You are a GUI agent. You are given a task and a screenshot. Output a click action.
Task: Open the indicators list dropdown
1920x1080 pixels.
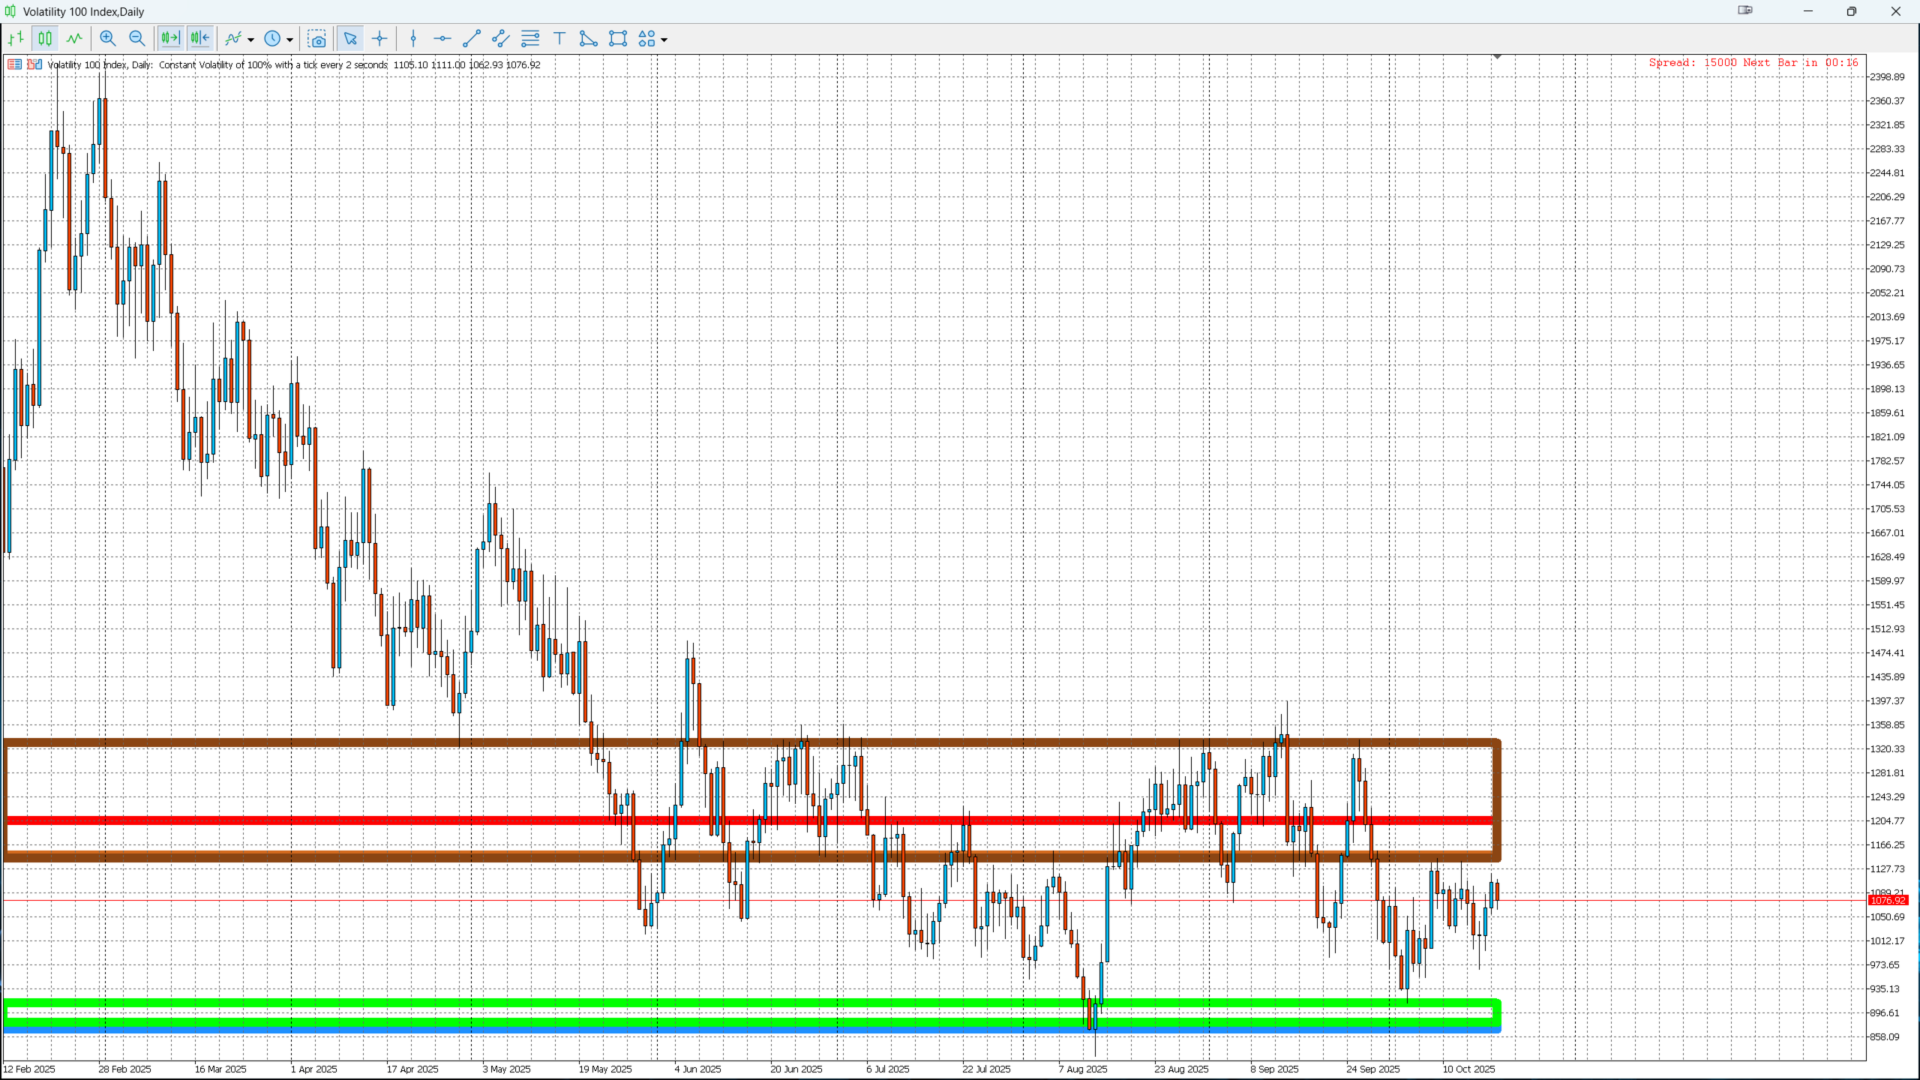pos(251,40)
